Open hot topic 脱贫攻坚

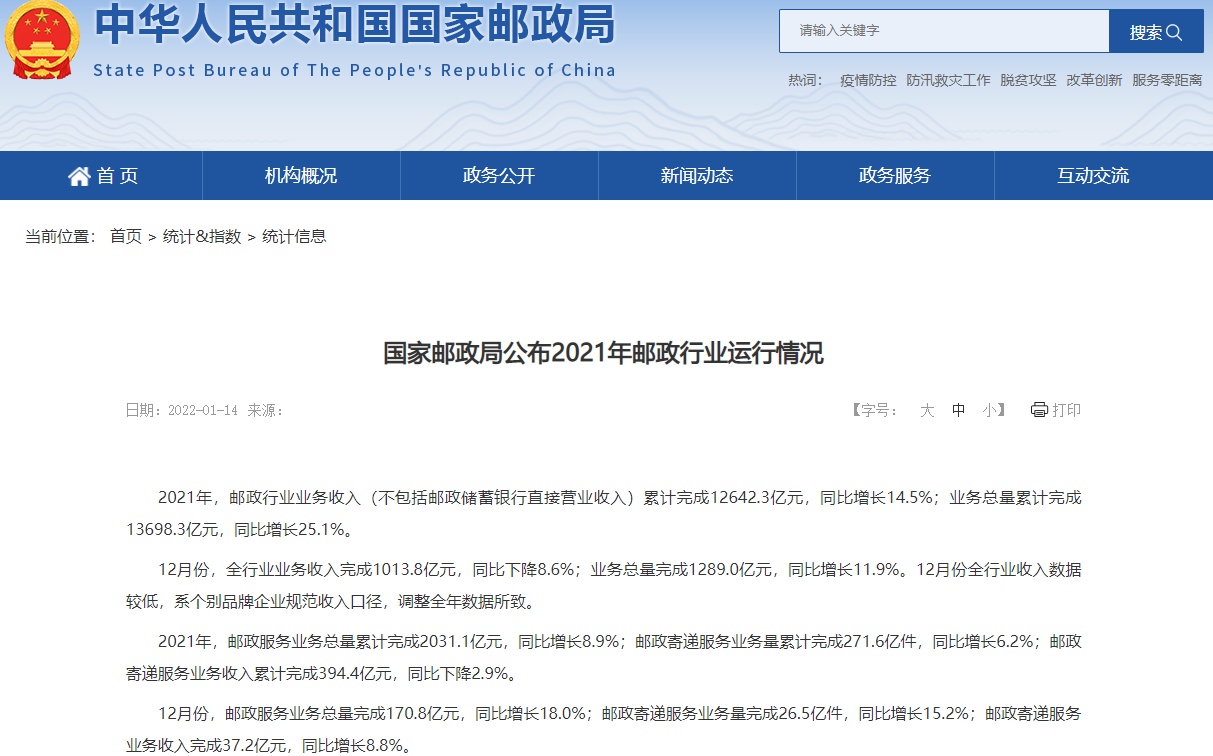click(1028, 80)
